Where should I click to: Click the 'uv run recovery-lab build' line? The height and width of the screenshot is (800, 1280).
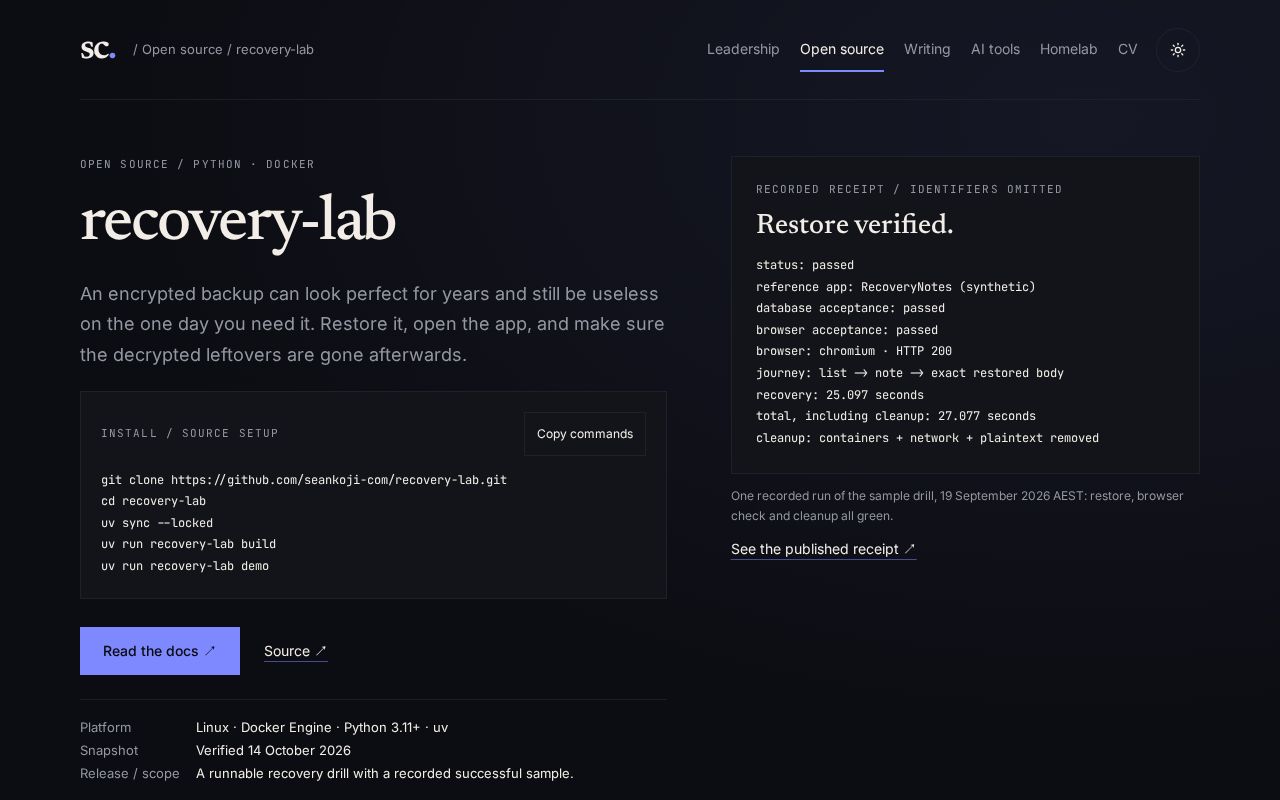[188, 544]
